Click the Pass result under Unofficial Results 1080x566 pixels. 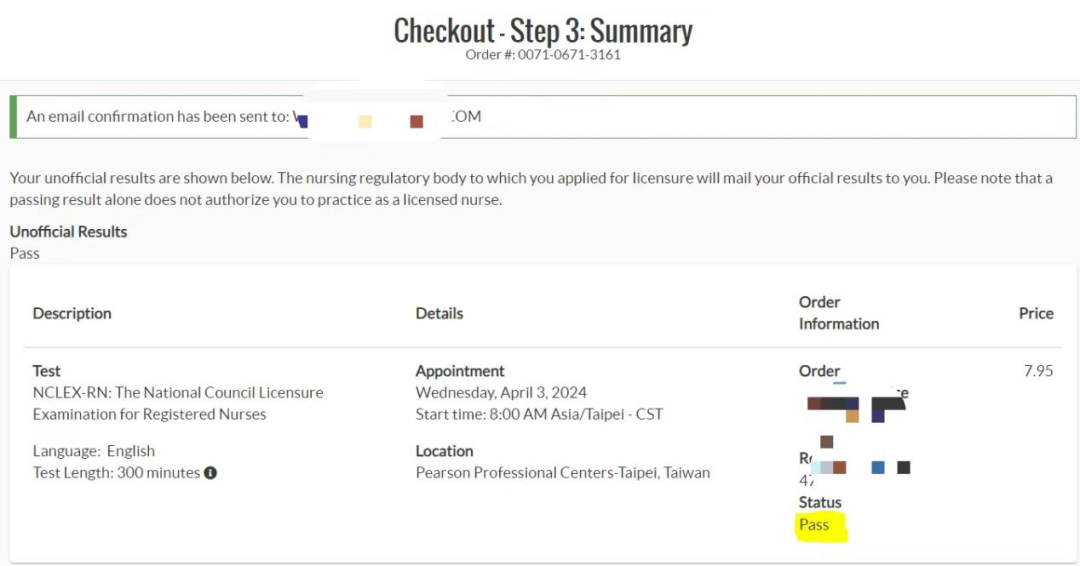click(24, 253)
